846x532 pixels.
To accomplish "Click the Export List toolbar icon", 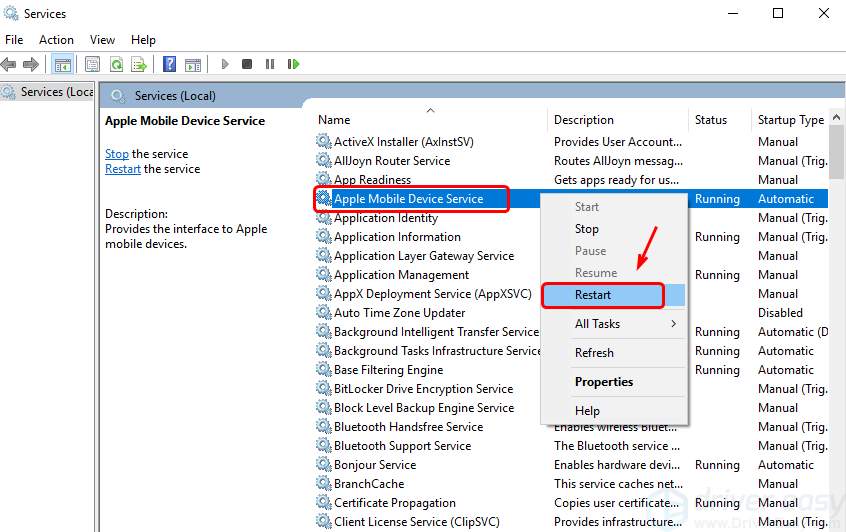I will pyautogui.click(x=139, y=65).
